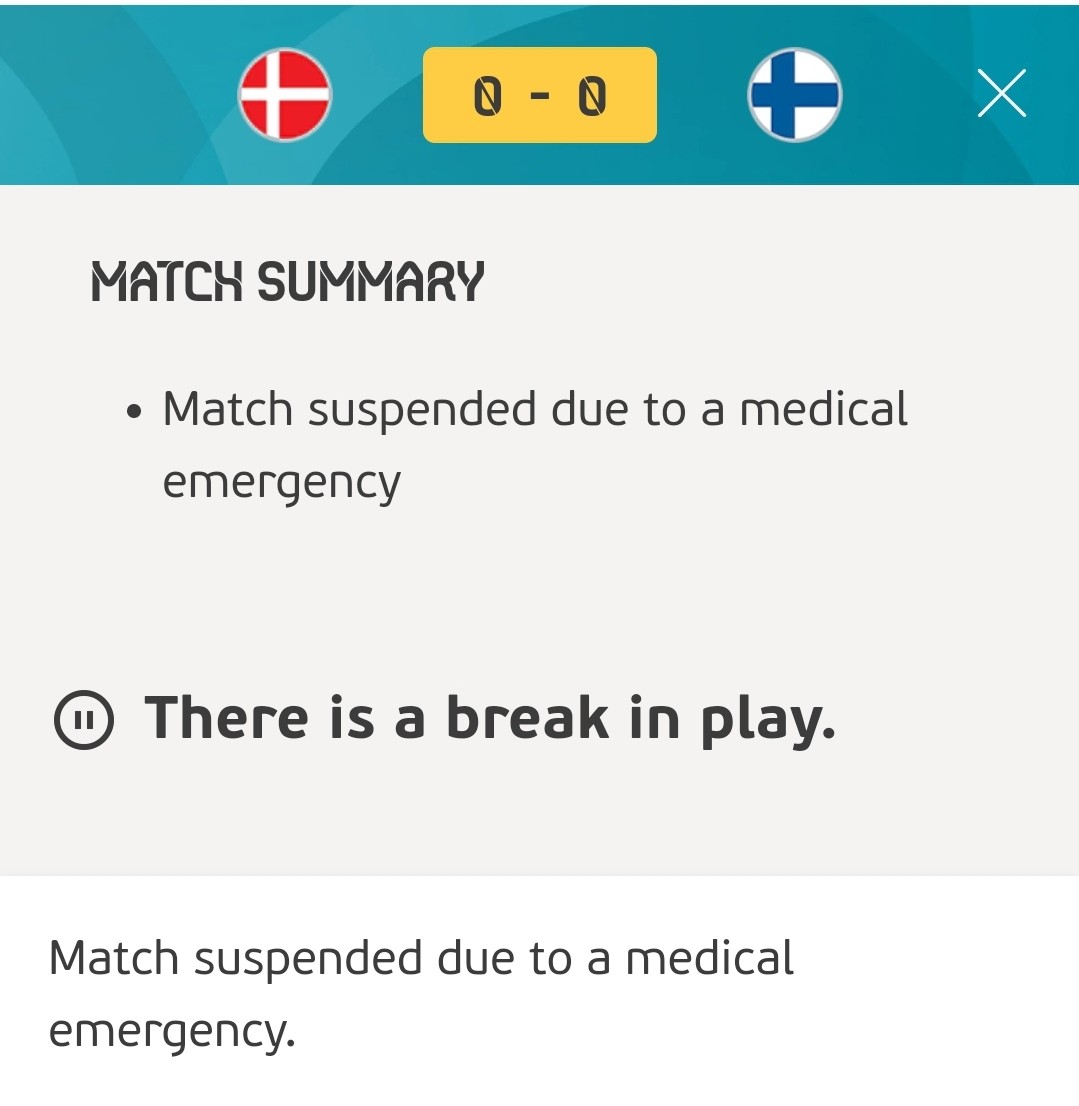Screen dimensions: 1079x1106
Task: Click the word 'medical' in the summary bullet
Action: 823,409
